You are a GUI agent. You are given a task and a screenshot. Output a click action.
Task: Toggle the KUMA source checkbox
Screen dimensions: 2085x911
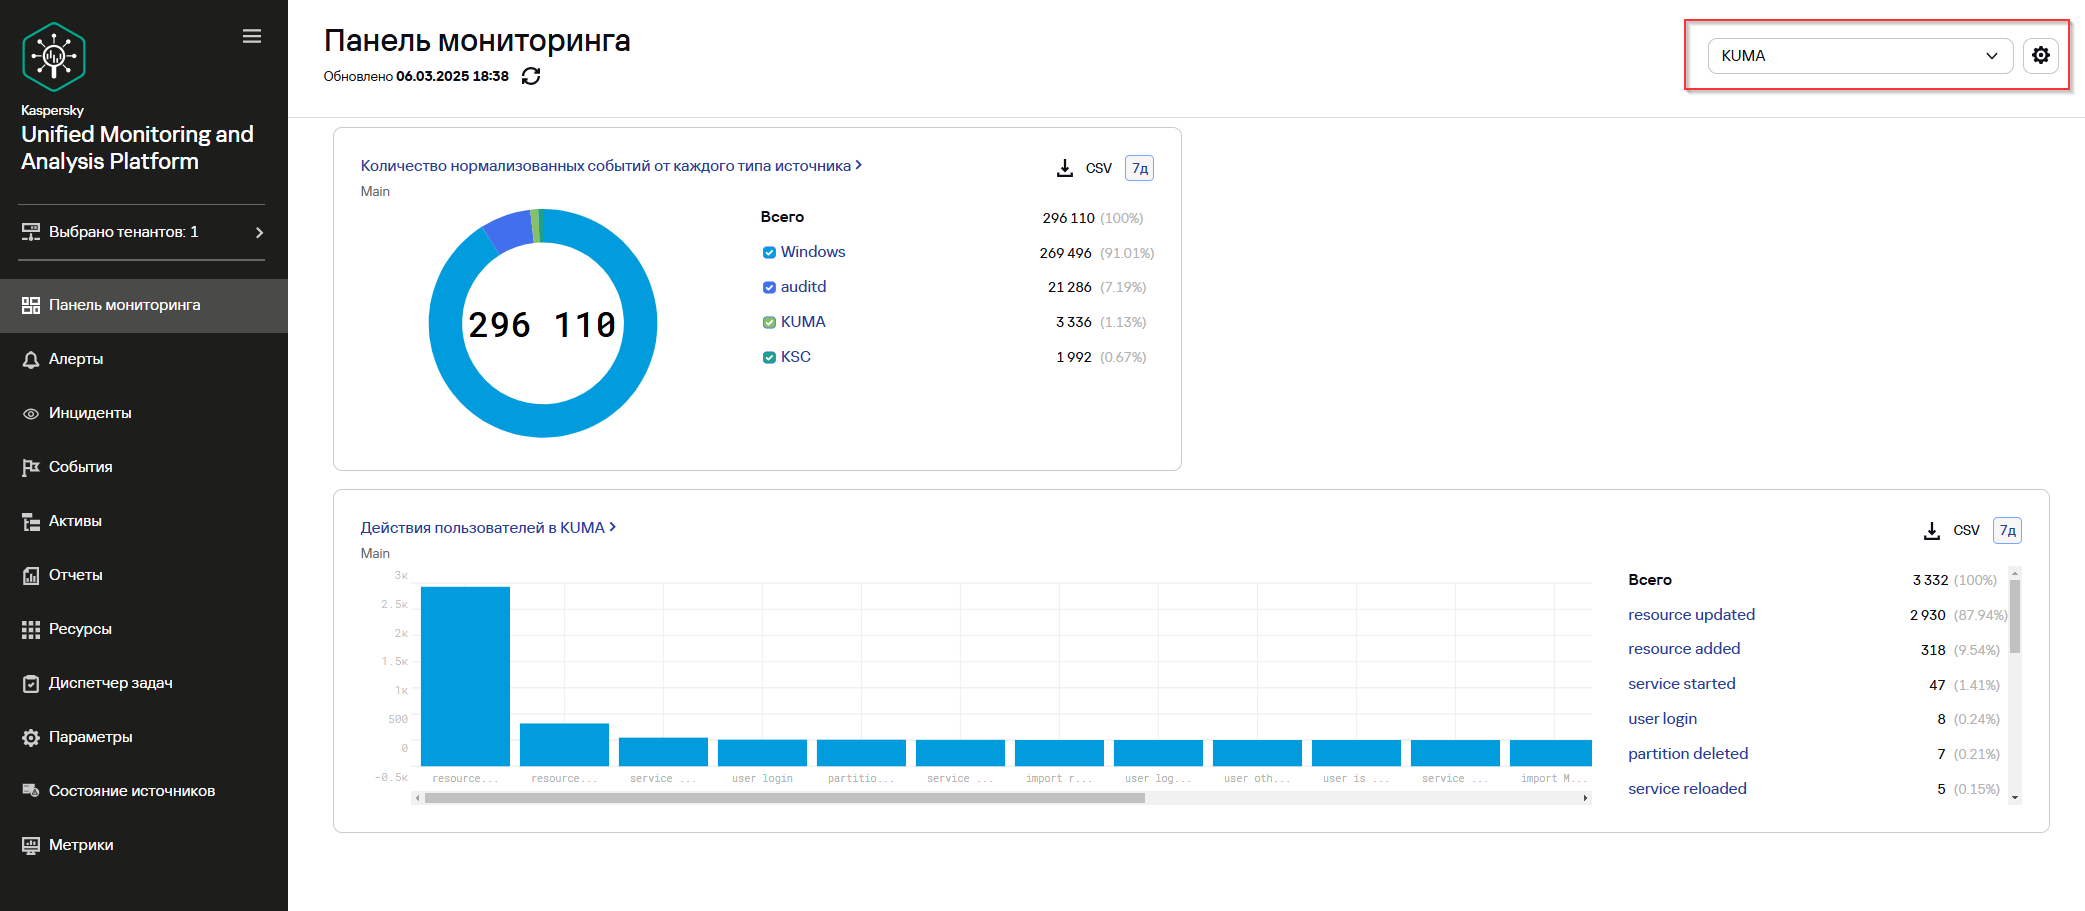(x=769, y=322)
